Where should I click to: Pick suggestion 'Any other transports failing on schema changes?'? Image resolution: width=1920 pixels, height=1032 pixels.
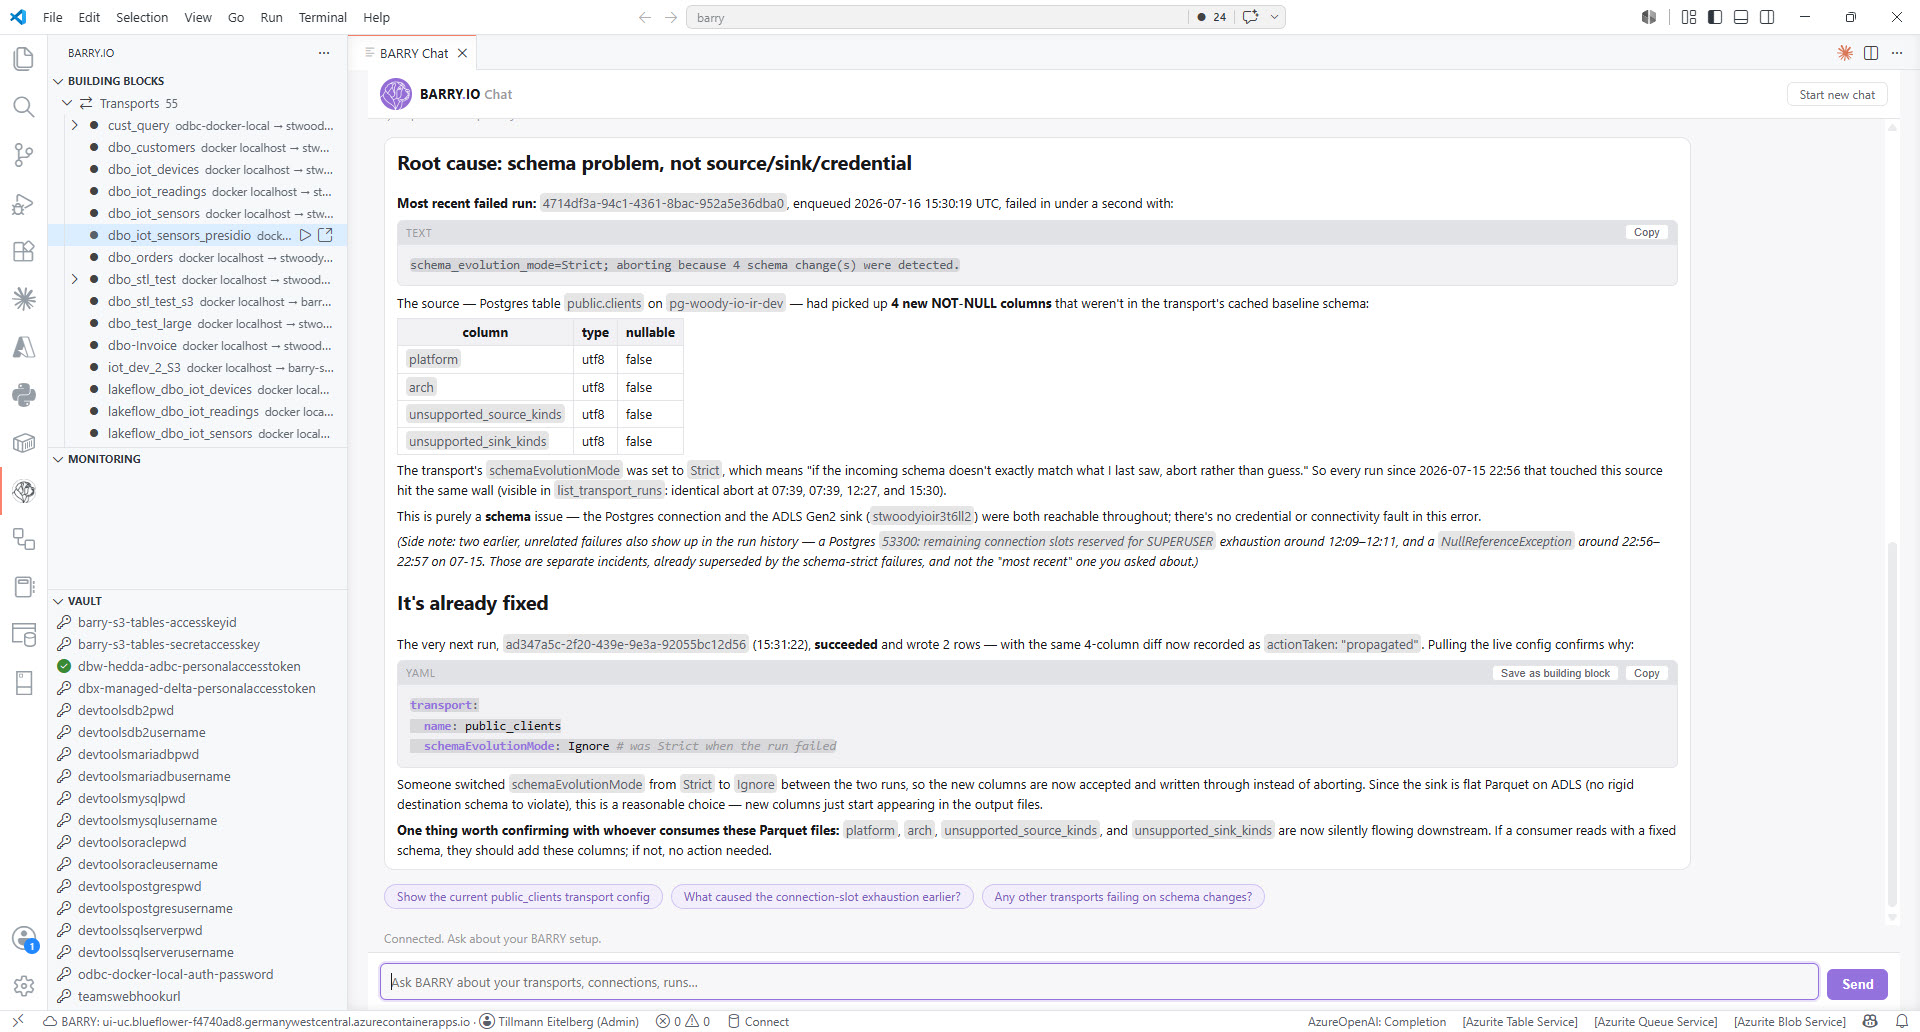pos(1123,897)
